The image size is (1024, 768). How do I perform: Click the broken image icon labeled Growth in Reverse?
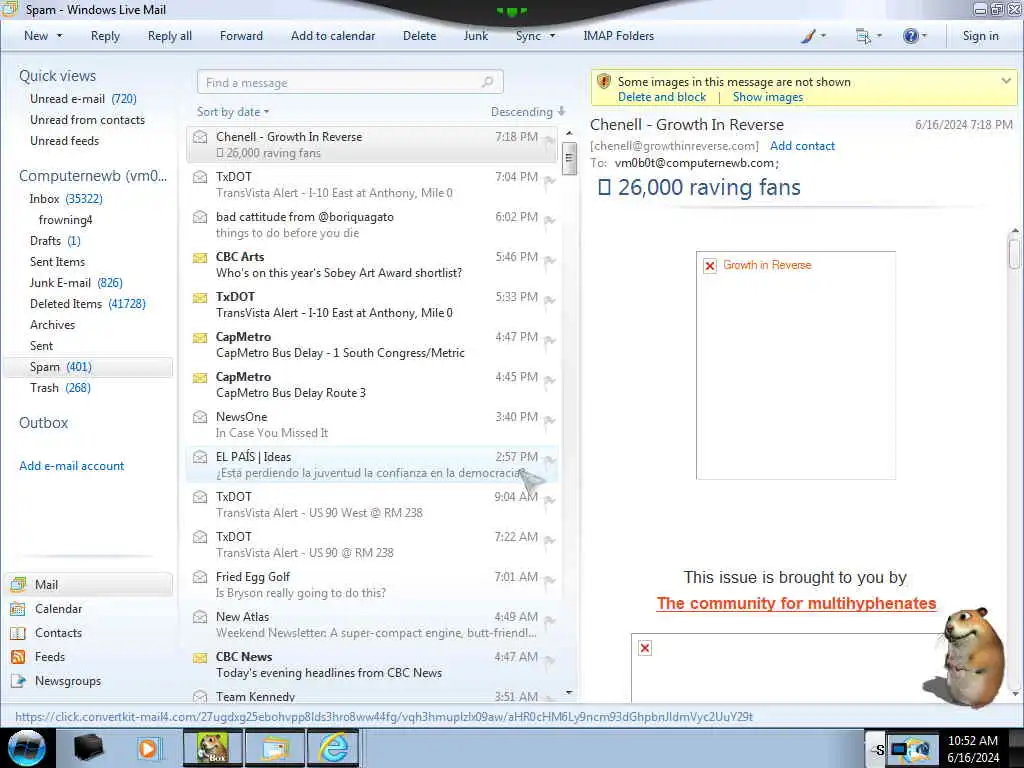click(x=710, y=266)
